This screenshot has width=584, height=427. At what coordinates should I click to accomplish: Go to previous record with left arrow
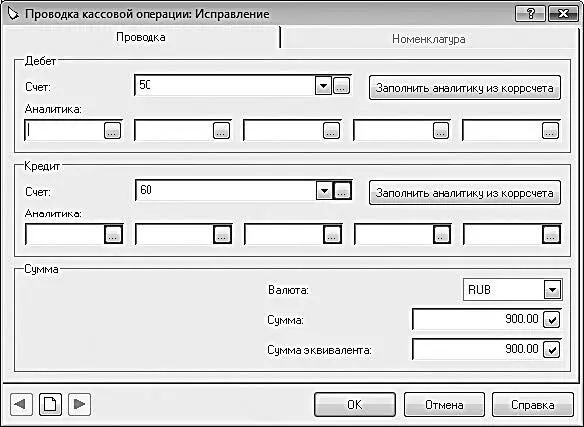21,404
